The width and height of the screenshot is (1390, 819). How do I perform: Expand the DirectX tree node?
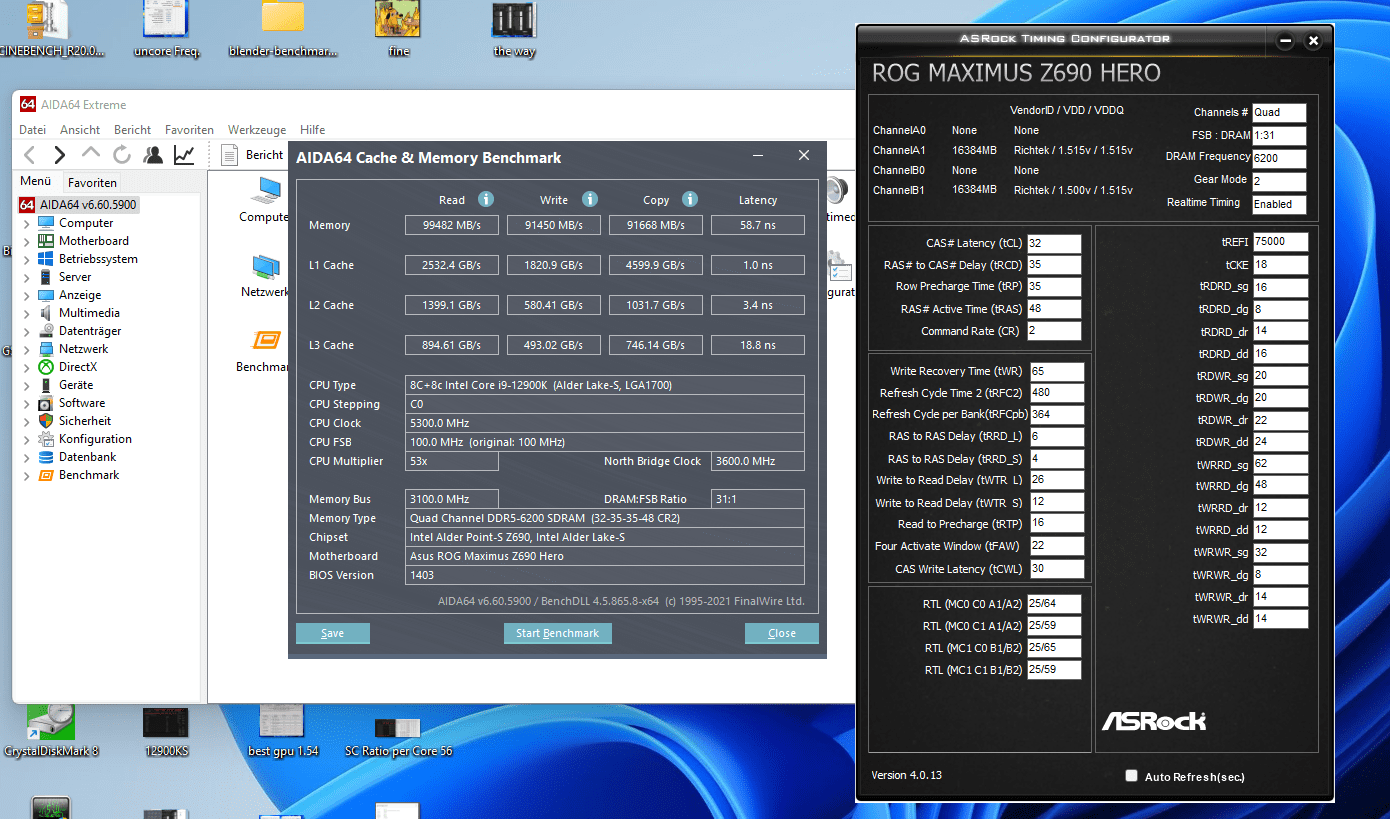point(27,368)
